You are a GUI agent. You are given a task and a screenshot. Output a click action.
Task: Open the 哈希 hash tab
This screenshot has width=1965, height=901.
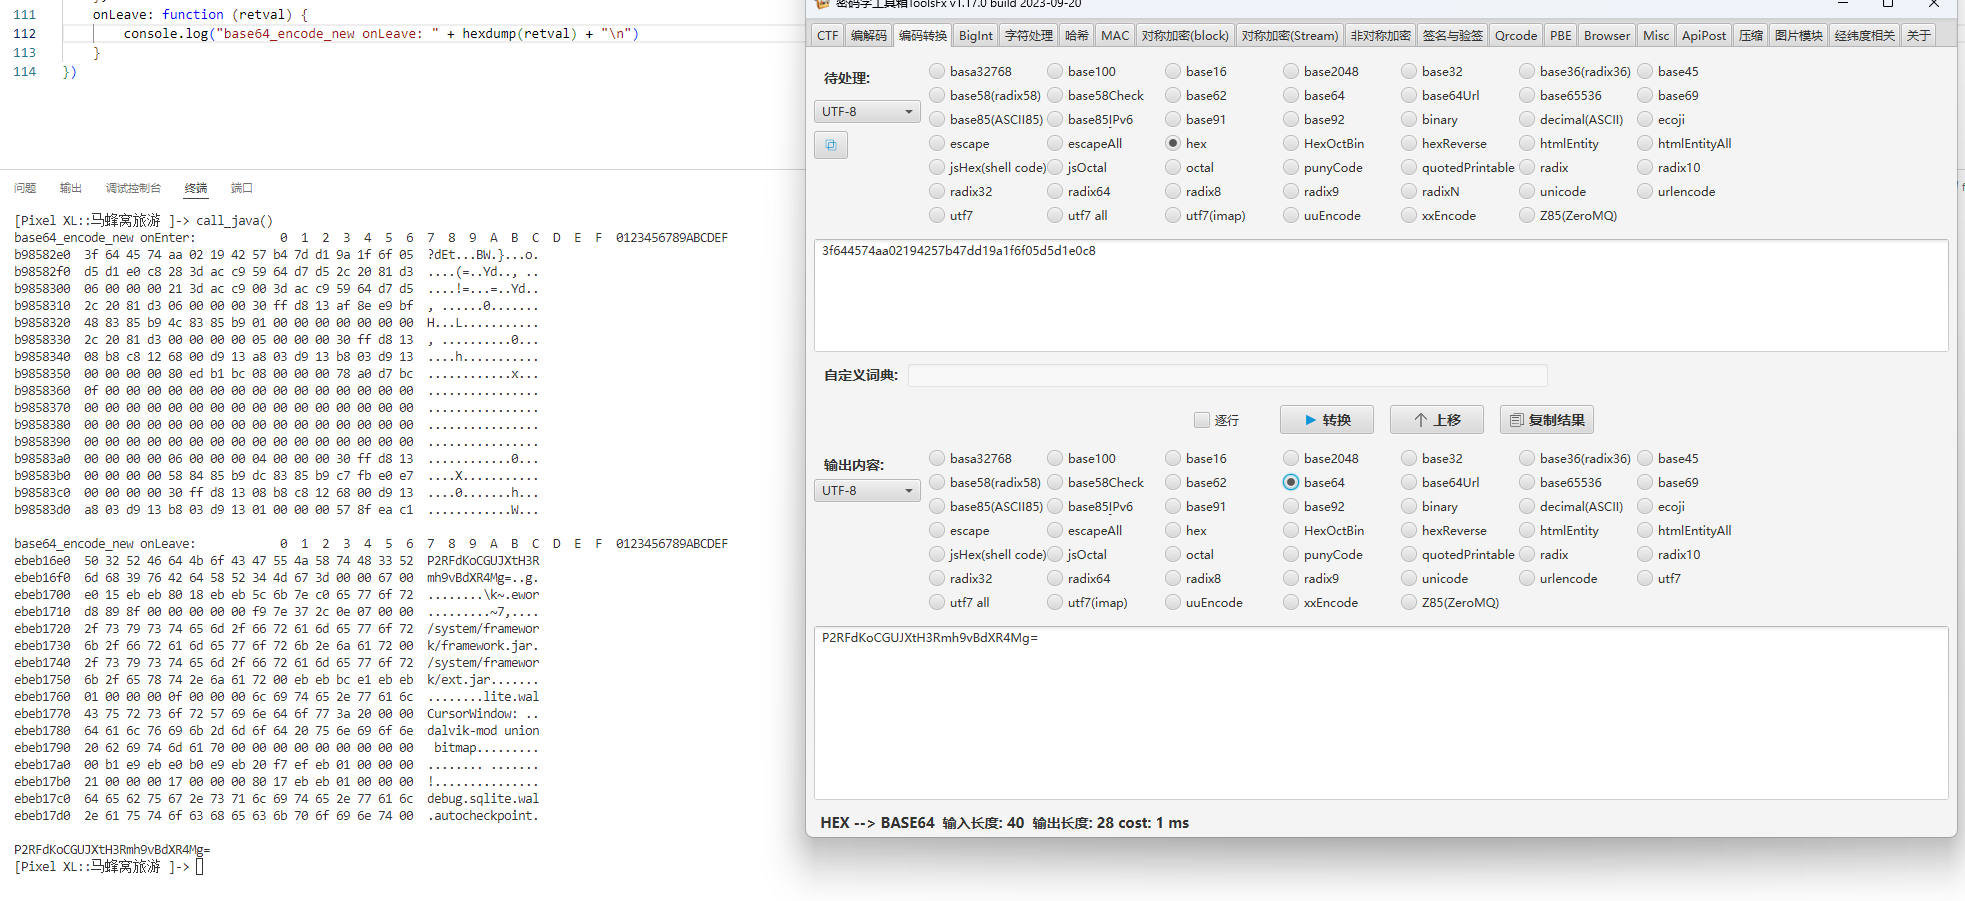coord(1076,36)
